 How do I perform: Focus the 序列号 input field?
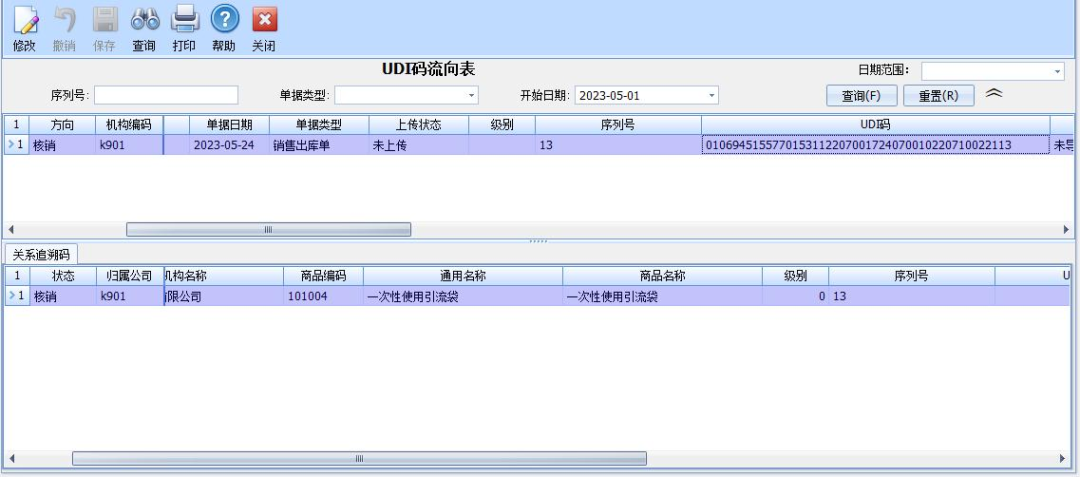point(166,96)
